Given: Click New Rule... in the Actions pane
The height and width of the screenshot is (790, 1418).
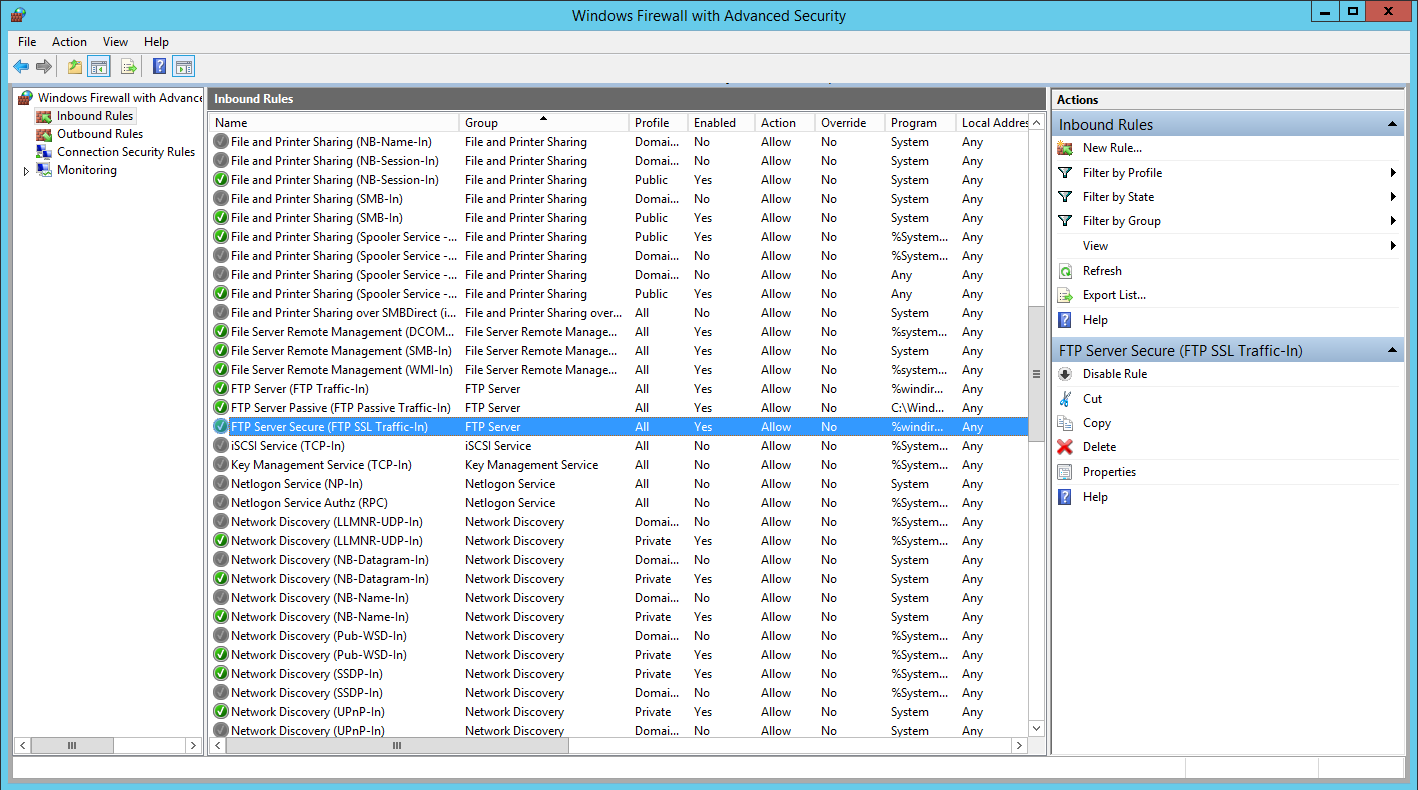Looking at the screenshot, I should click(1111, 148).
